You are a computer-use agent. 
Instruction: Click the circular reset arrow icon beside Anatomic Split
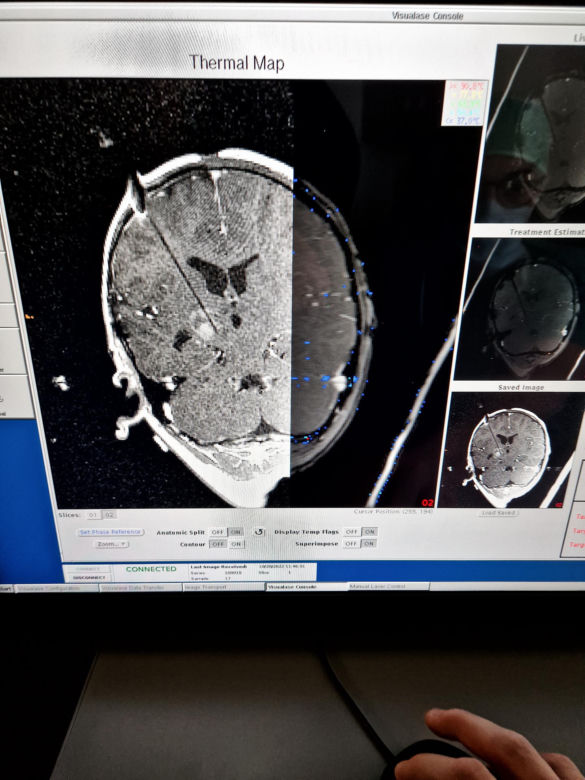tap(259, 532)
